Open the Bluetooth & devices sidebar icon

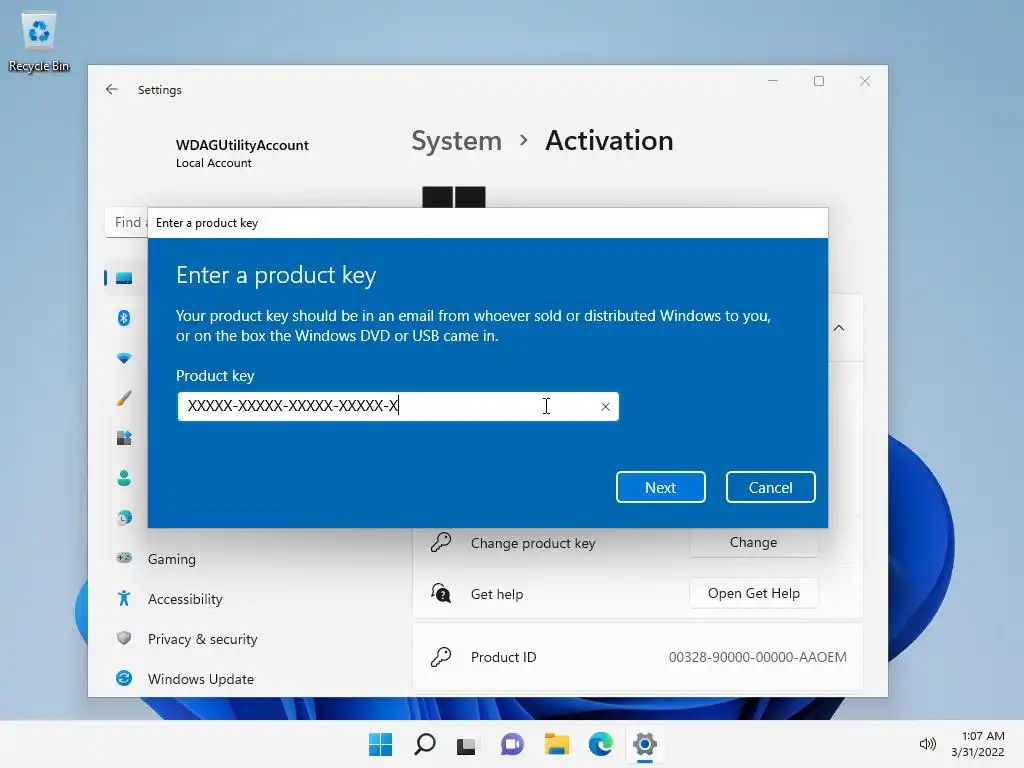point(123,318)
